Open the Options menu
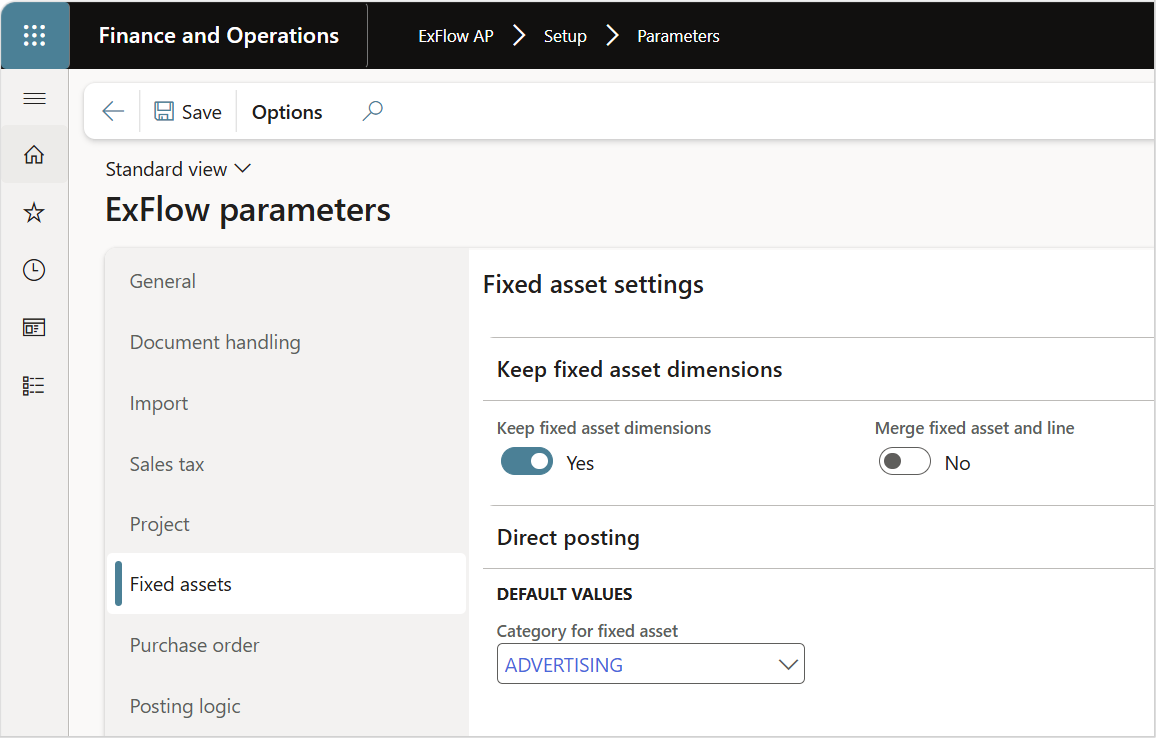Viewport: 1158px width, 740px height. [x=287, y=112]
